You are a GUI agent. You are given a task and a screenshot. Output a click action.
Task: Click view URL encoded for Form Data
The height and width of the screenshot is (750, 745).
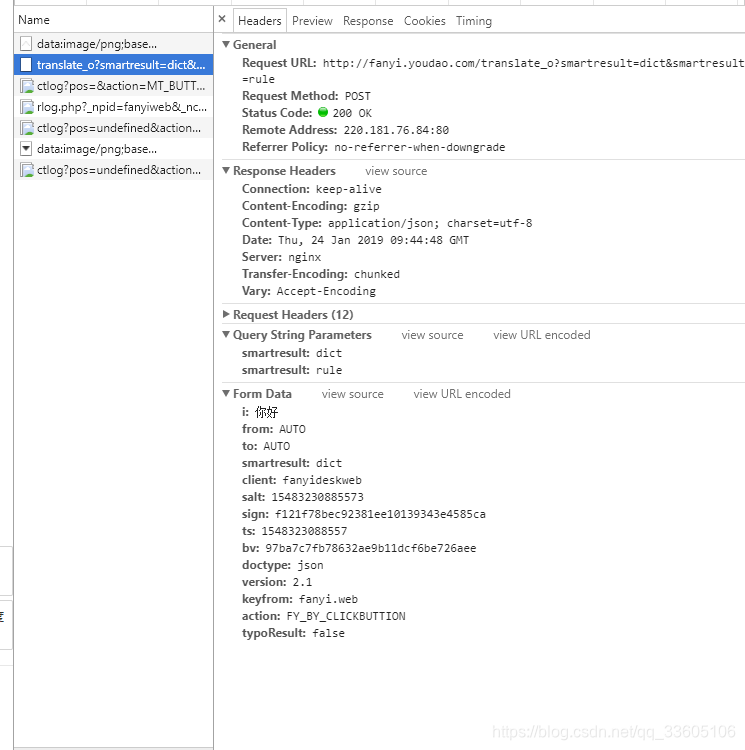[x=462, y=394]
